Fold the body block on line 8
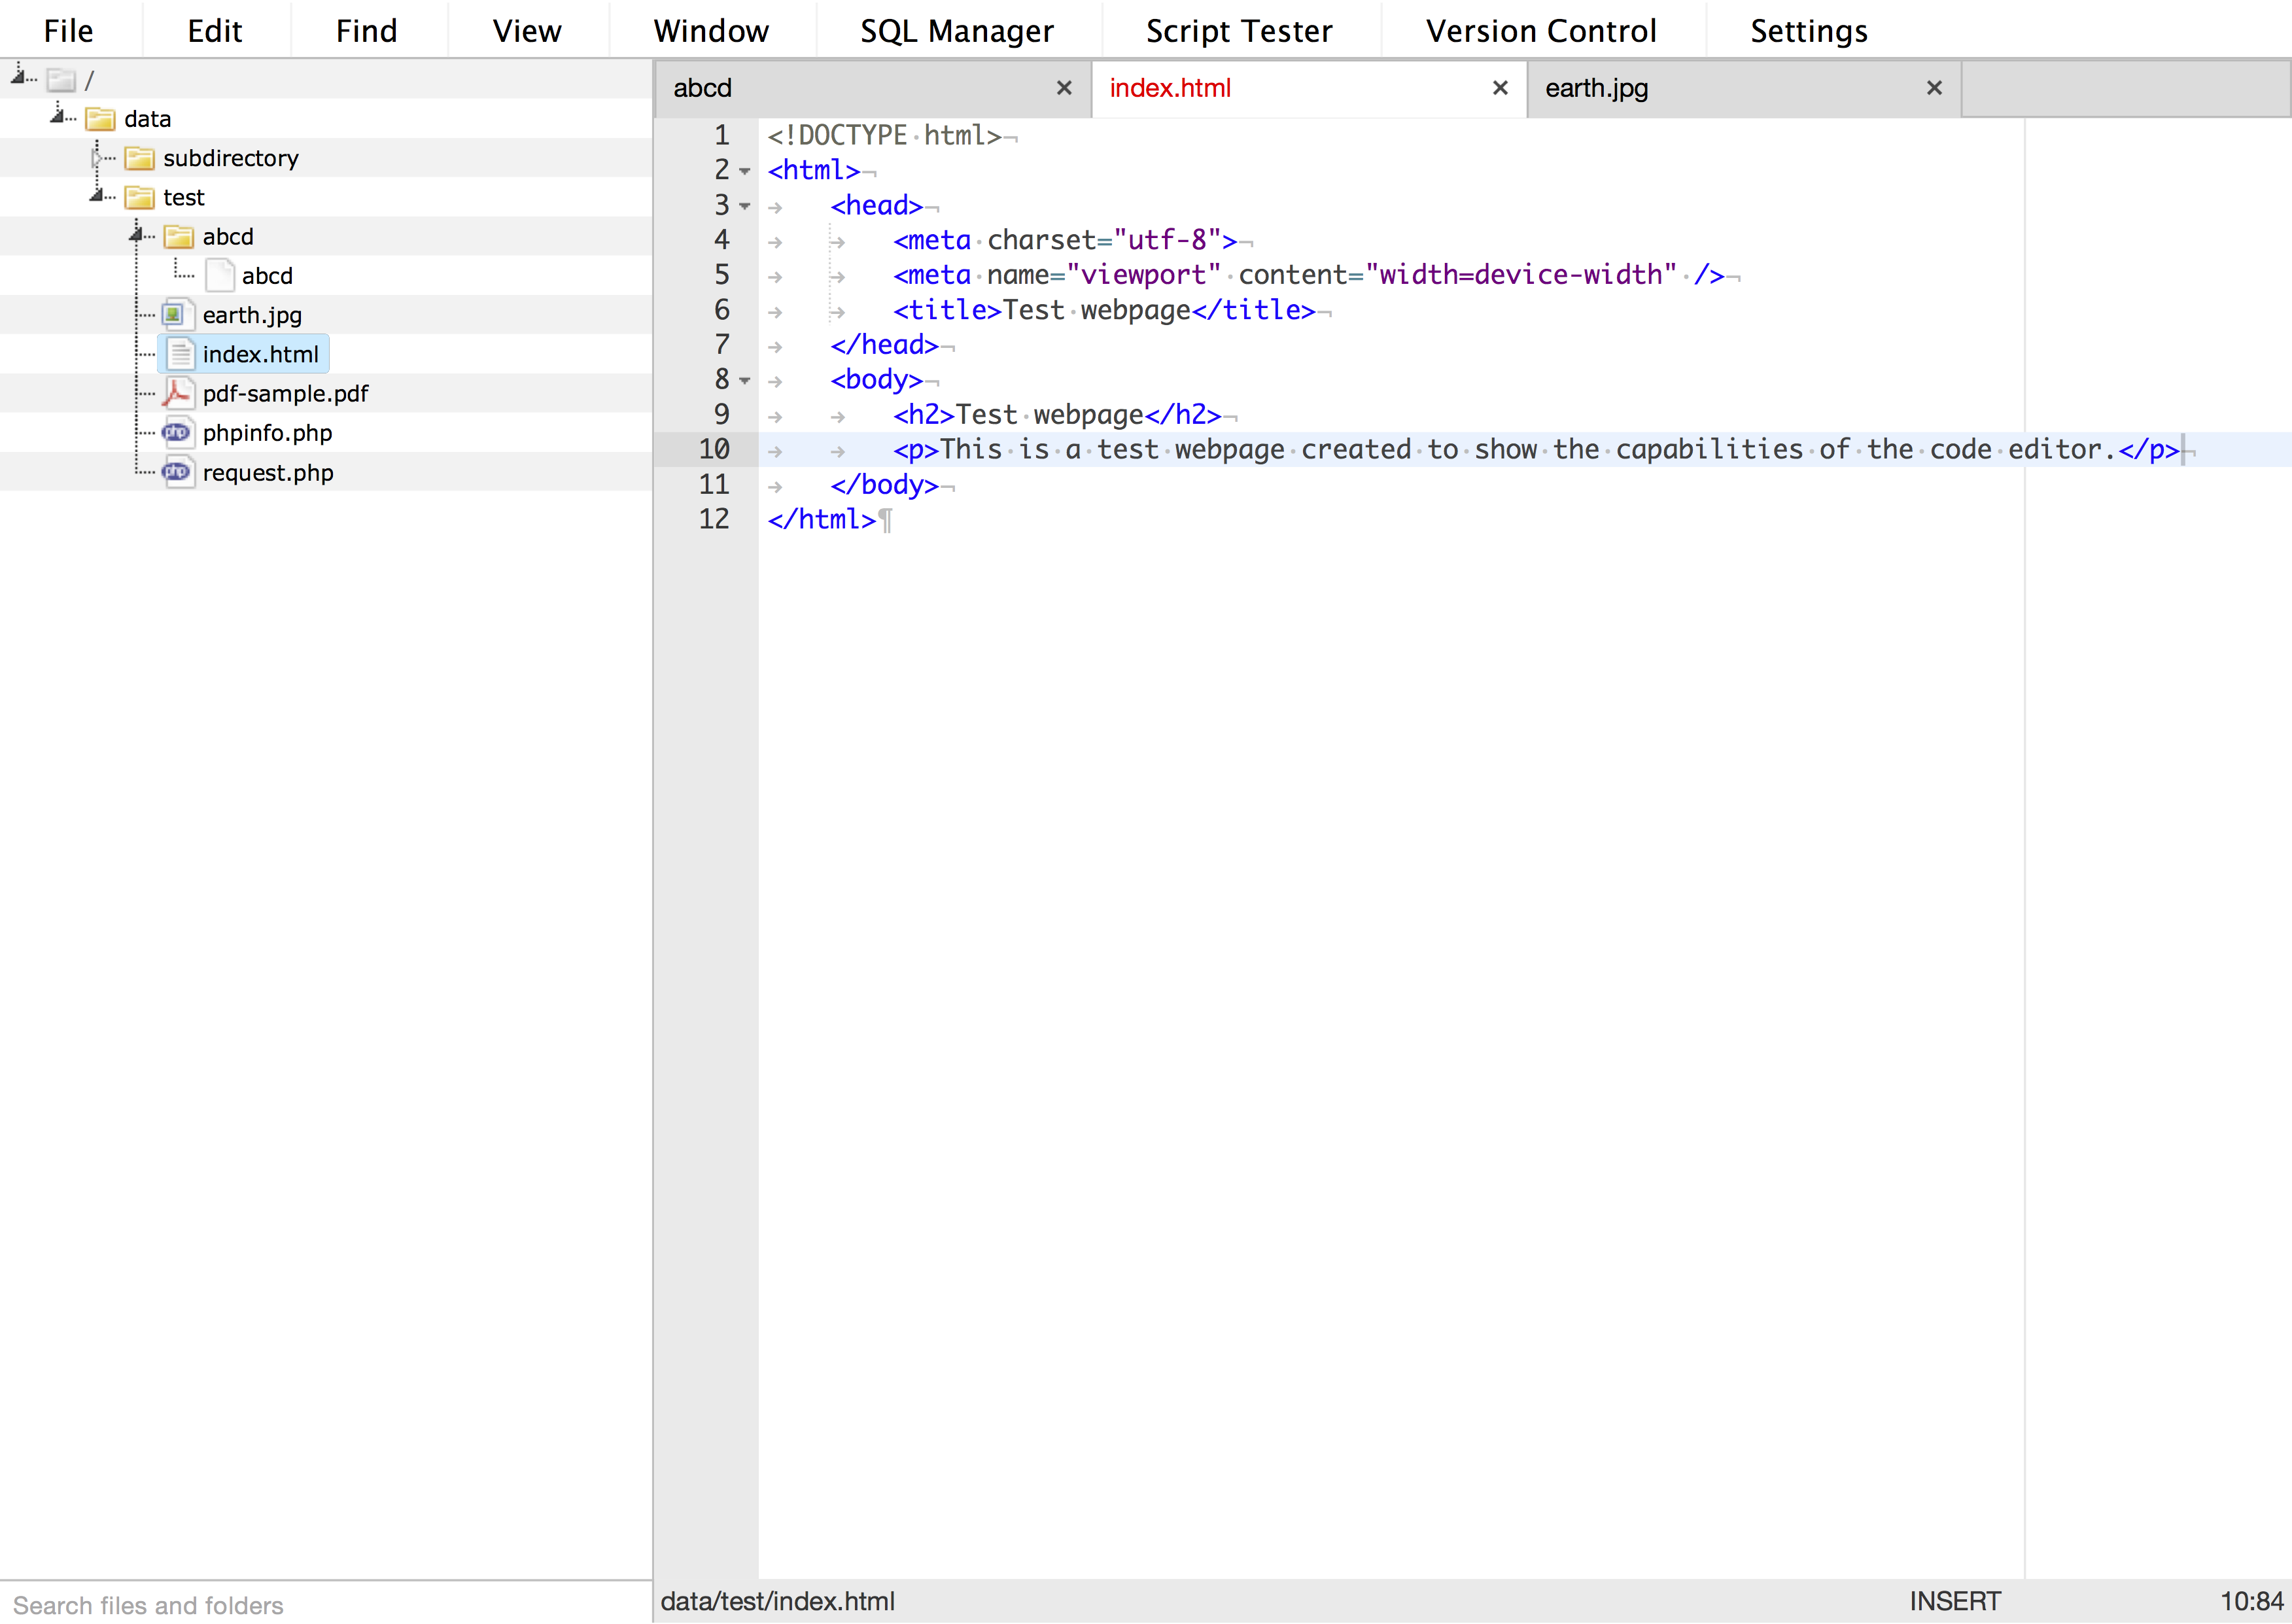The image size is (2292, 1624). pyautogui.click(x=745, y=380)
